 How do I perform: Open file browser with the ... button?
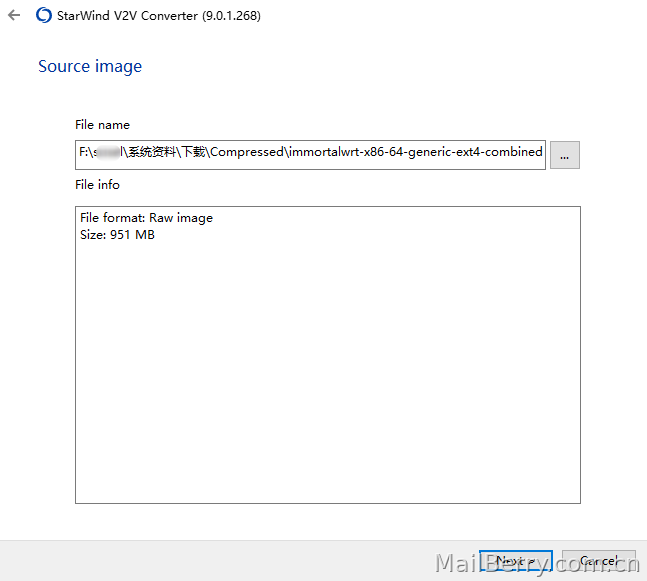click(564, 155)
